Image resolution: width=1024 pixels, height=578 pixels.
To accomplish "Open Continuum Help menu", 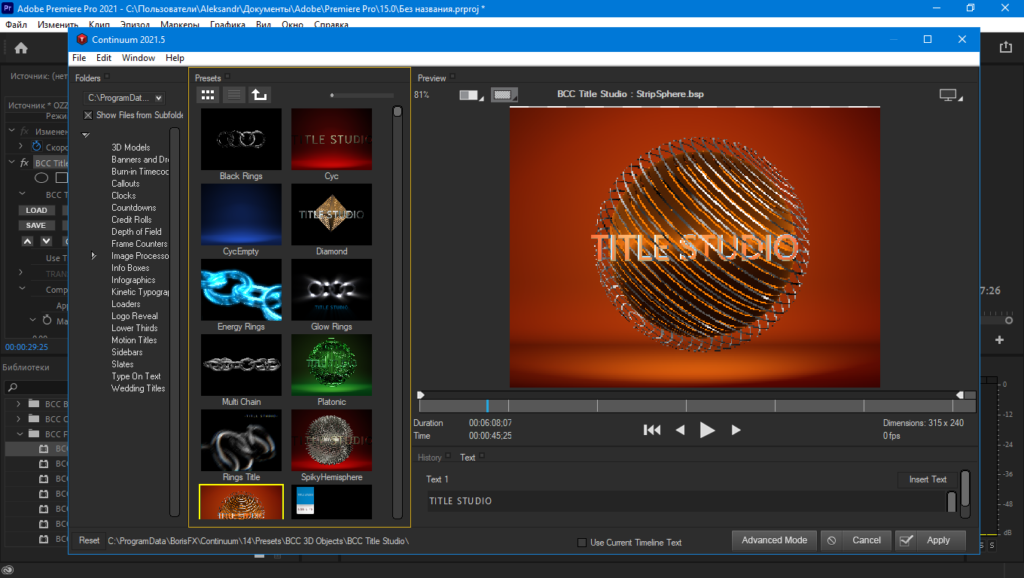I will (174, 57).
